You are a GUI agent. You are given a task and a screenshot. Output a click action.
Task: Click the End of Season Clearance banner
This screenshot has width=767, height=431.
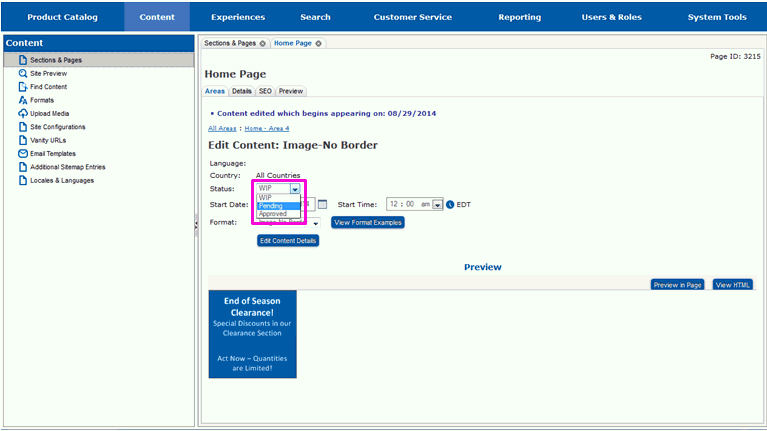coord(252,334)
